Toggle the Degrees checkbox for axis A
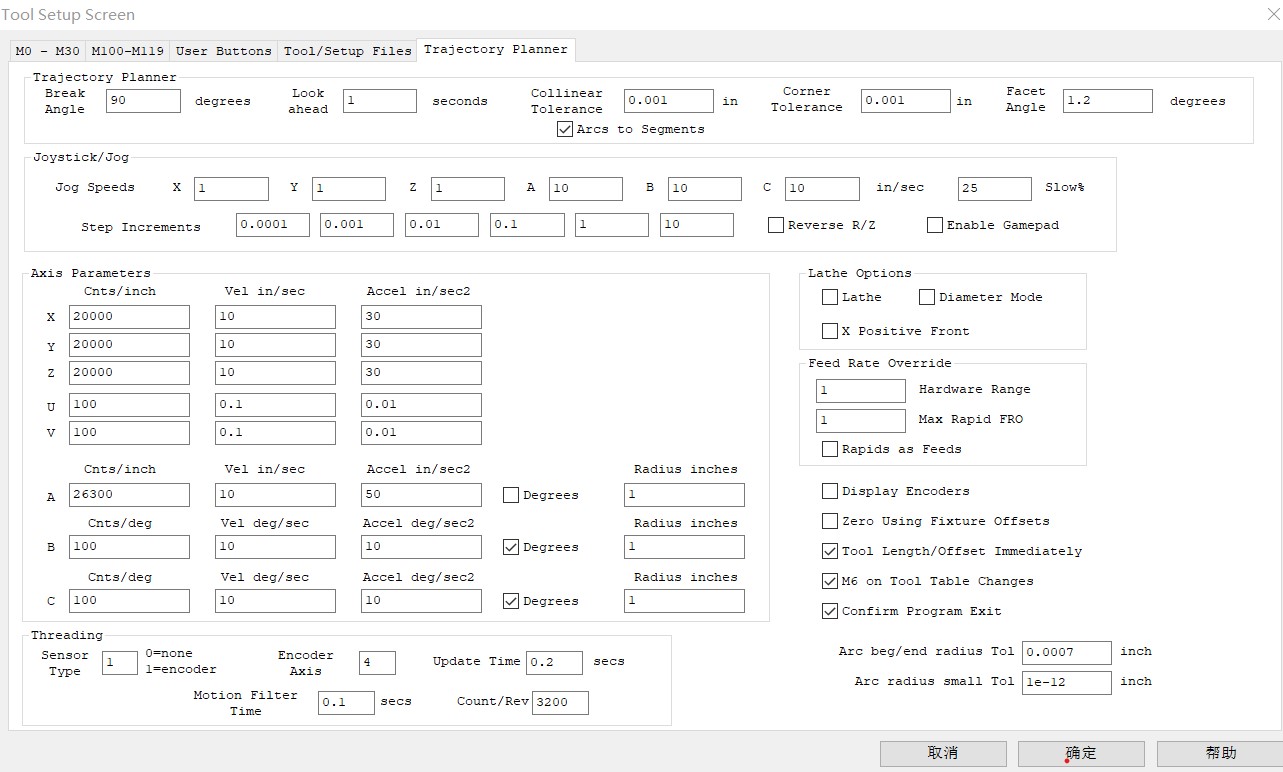The image size is (1283, 772). [x=511, y=495]
